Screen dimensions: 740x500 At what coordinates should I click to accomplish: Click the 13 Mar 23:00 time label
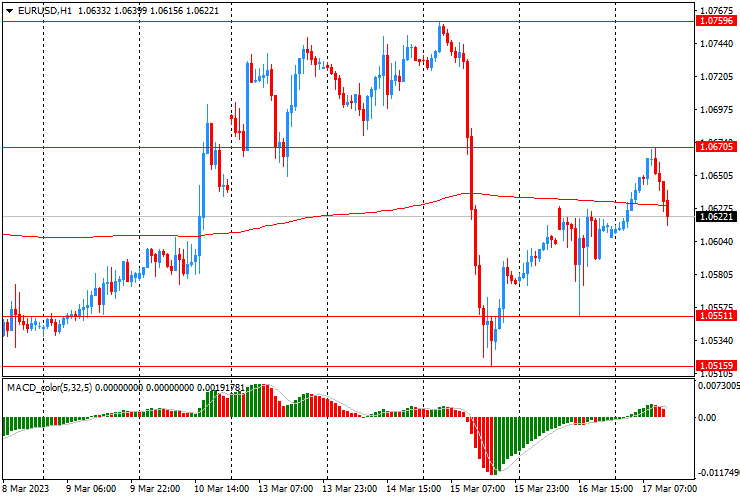pyautogui.click(x=349, y=488)
